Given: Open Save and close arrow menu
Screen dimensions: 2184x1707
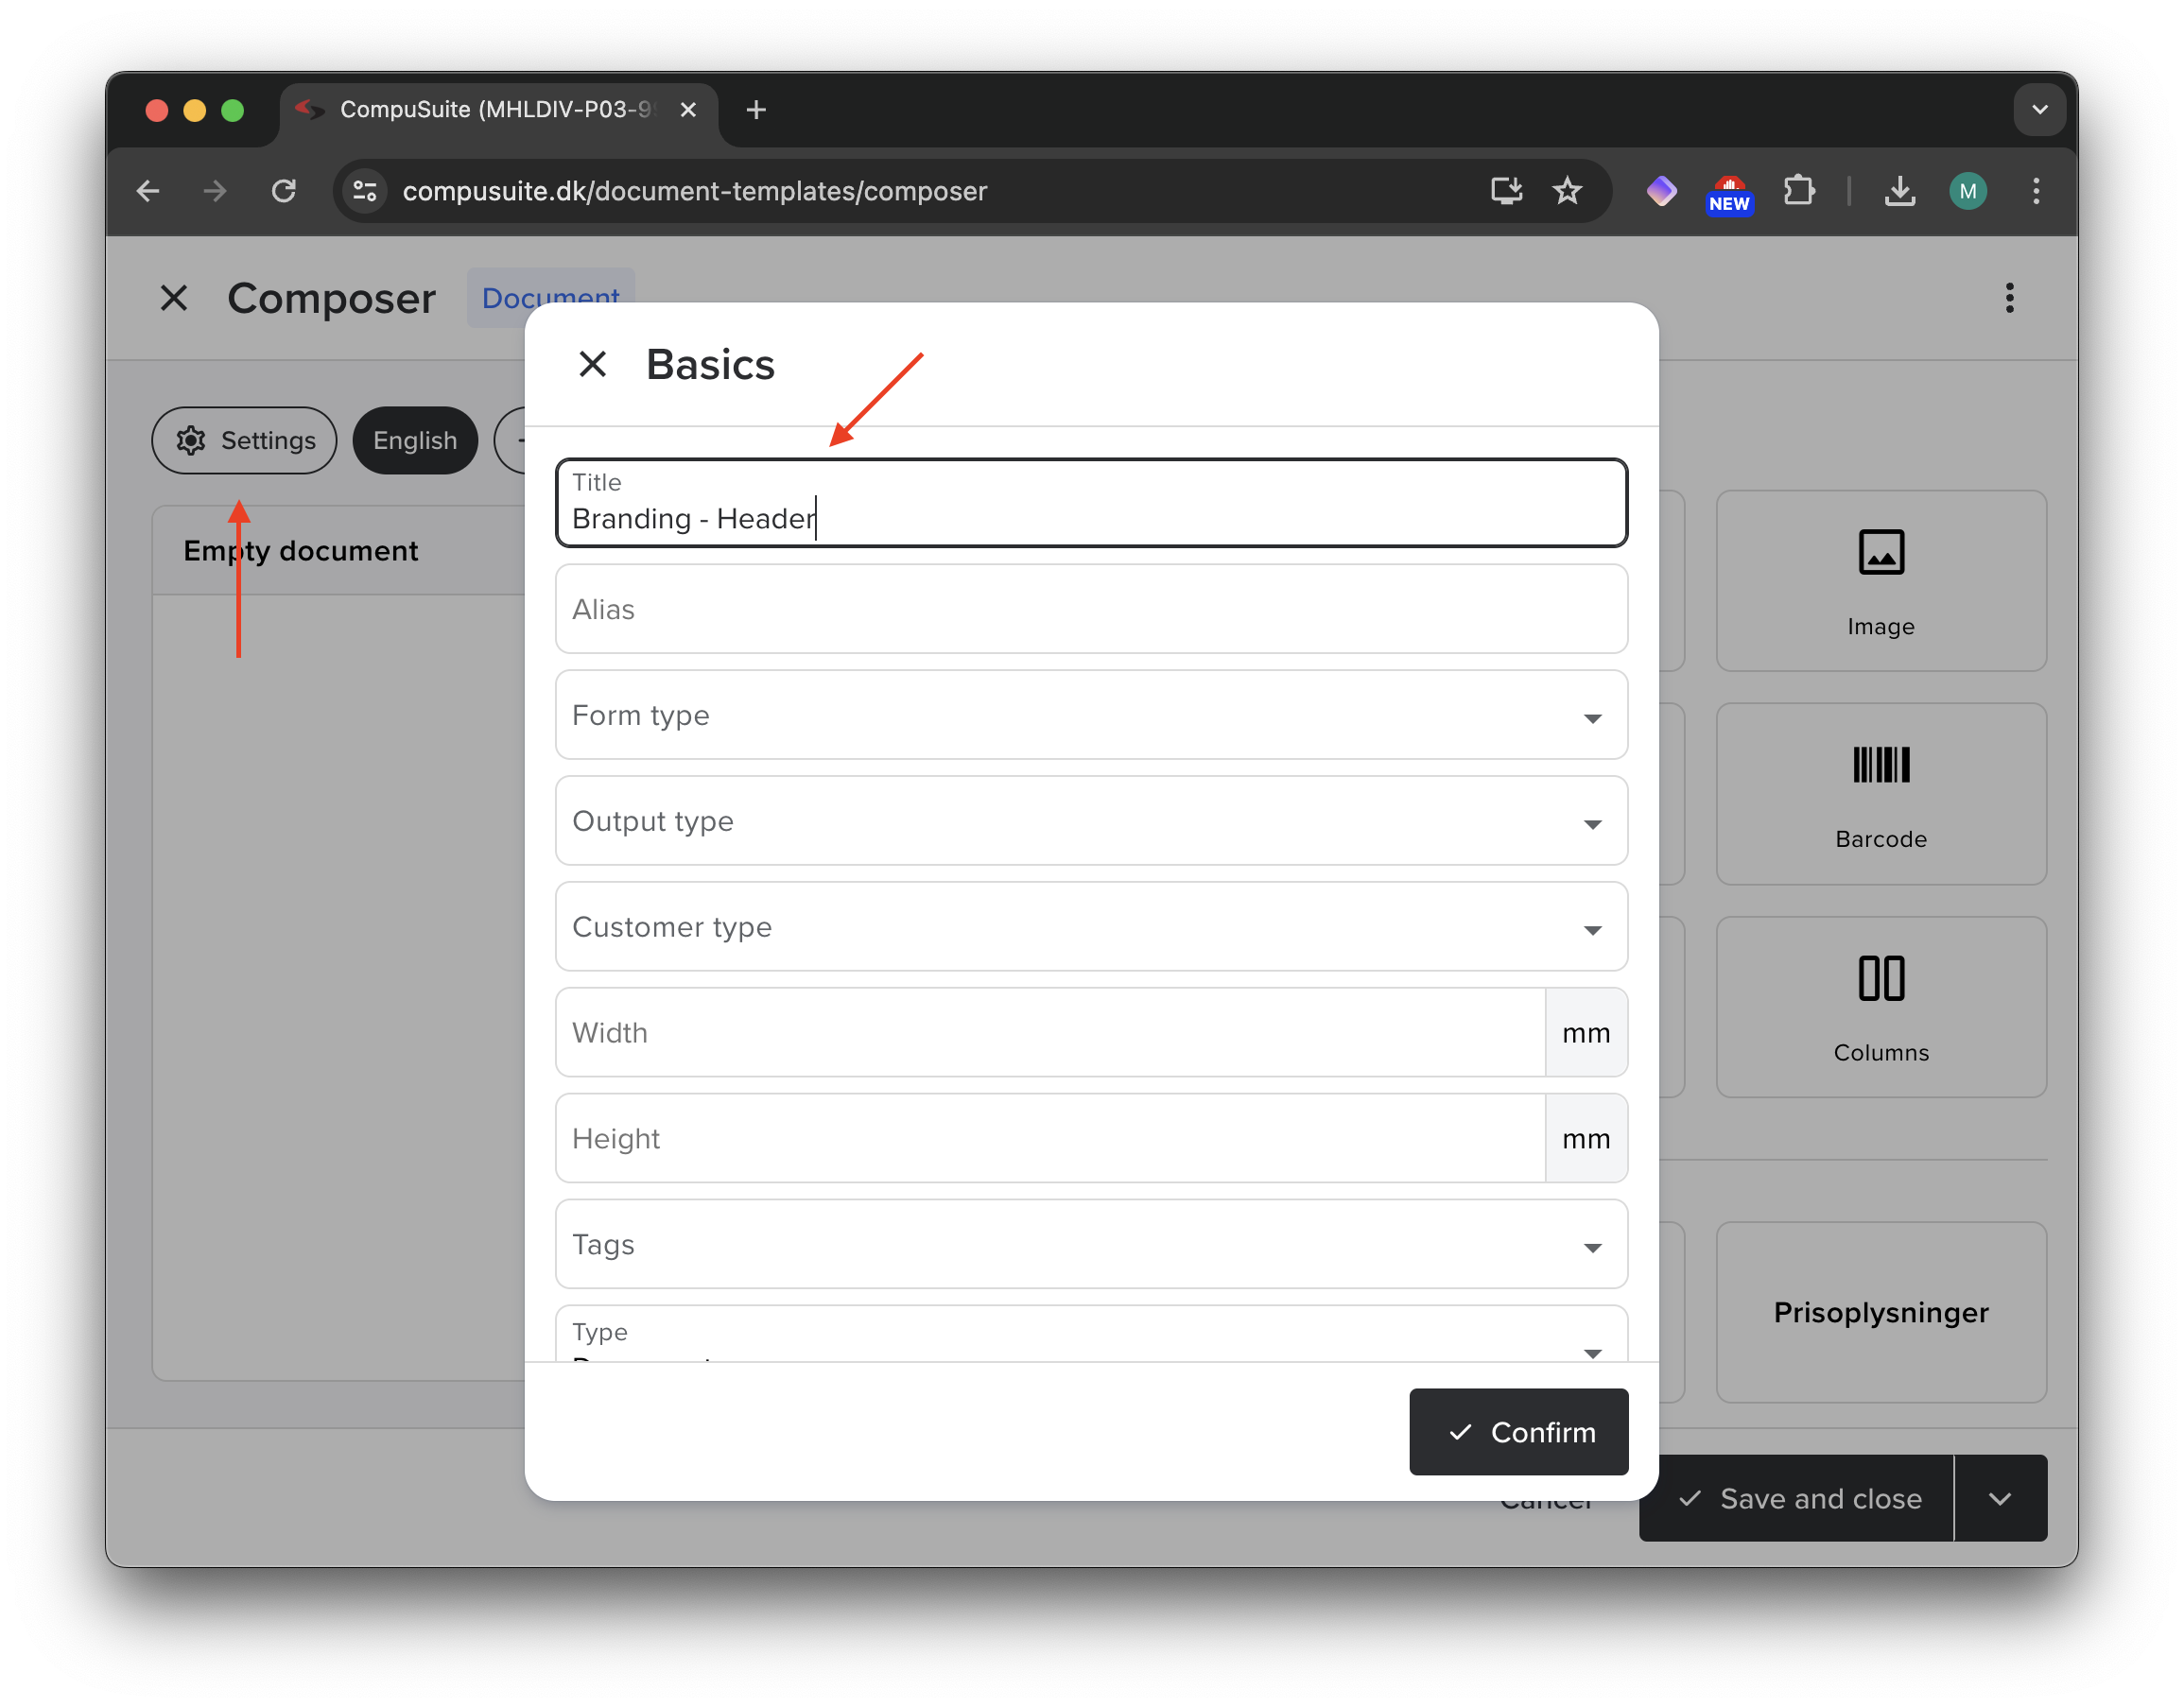Looking at the screenshot, I should pos(1999,1498).
